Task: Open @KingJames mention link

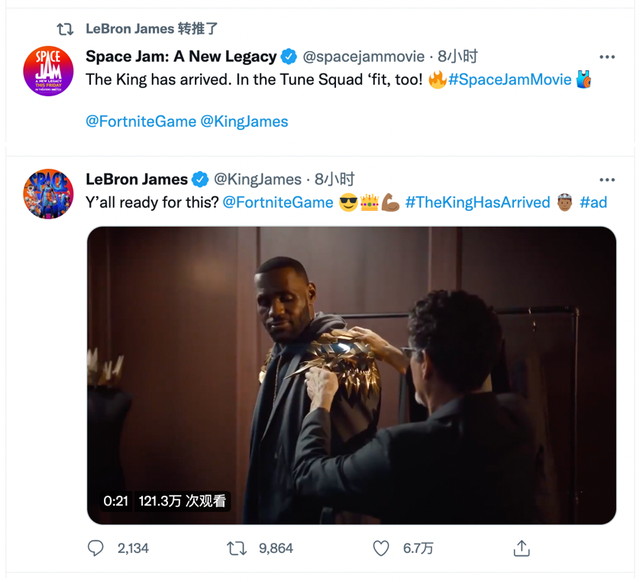Action: pos(244,121)
